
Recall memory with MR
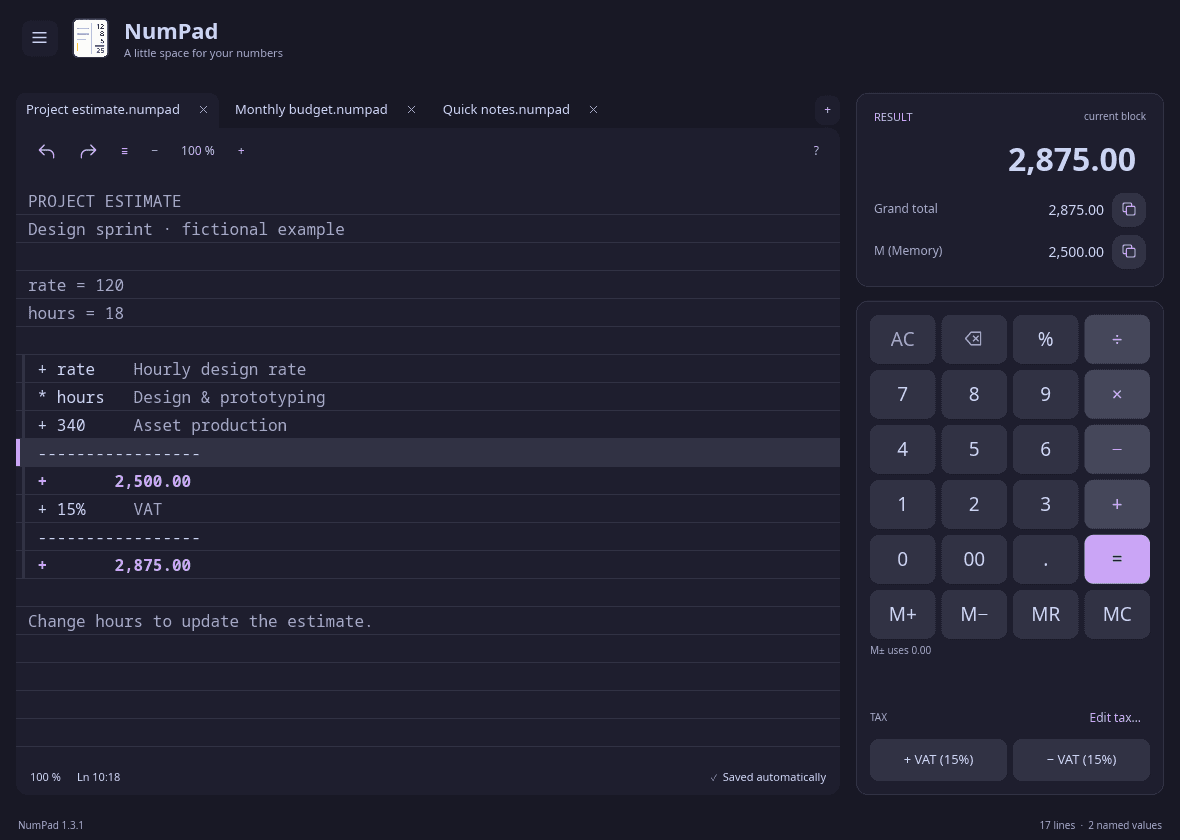[x=1045, y=614]
